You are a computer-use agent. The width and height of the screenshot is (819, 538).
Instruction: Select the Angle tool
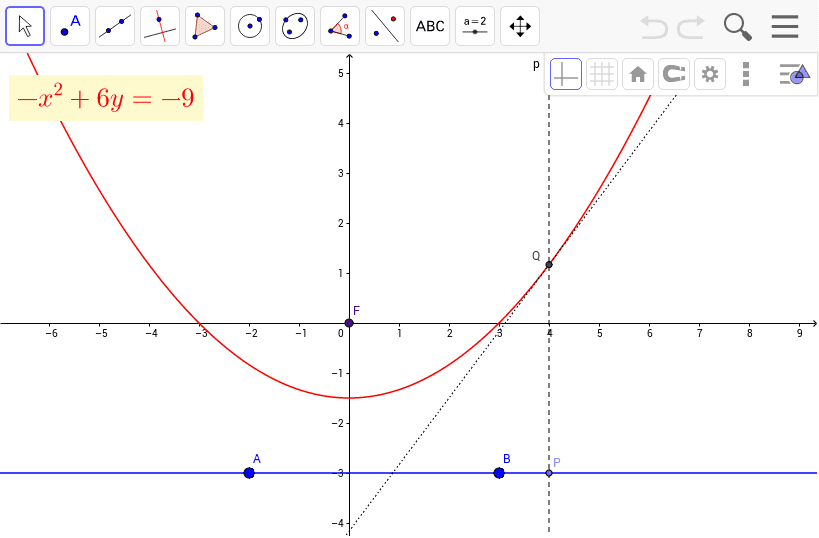point(340,26)
